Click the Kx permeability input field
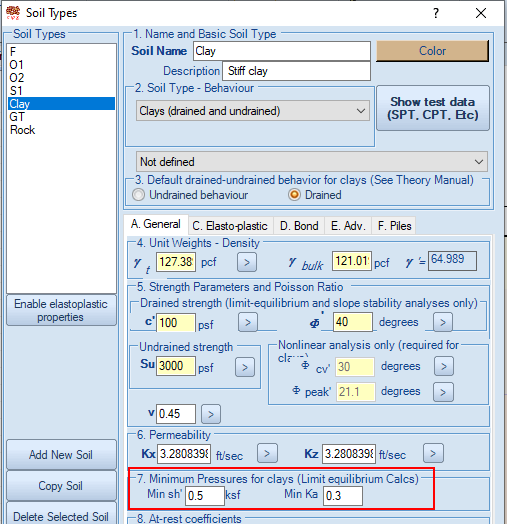Image resolution: width=507 pixels, height=524 pixels. click(x=184, y=454)
